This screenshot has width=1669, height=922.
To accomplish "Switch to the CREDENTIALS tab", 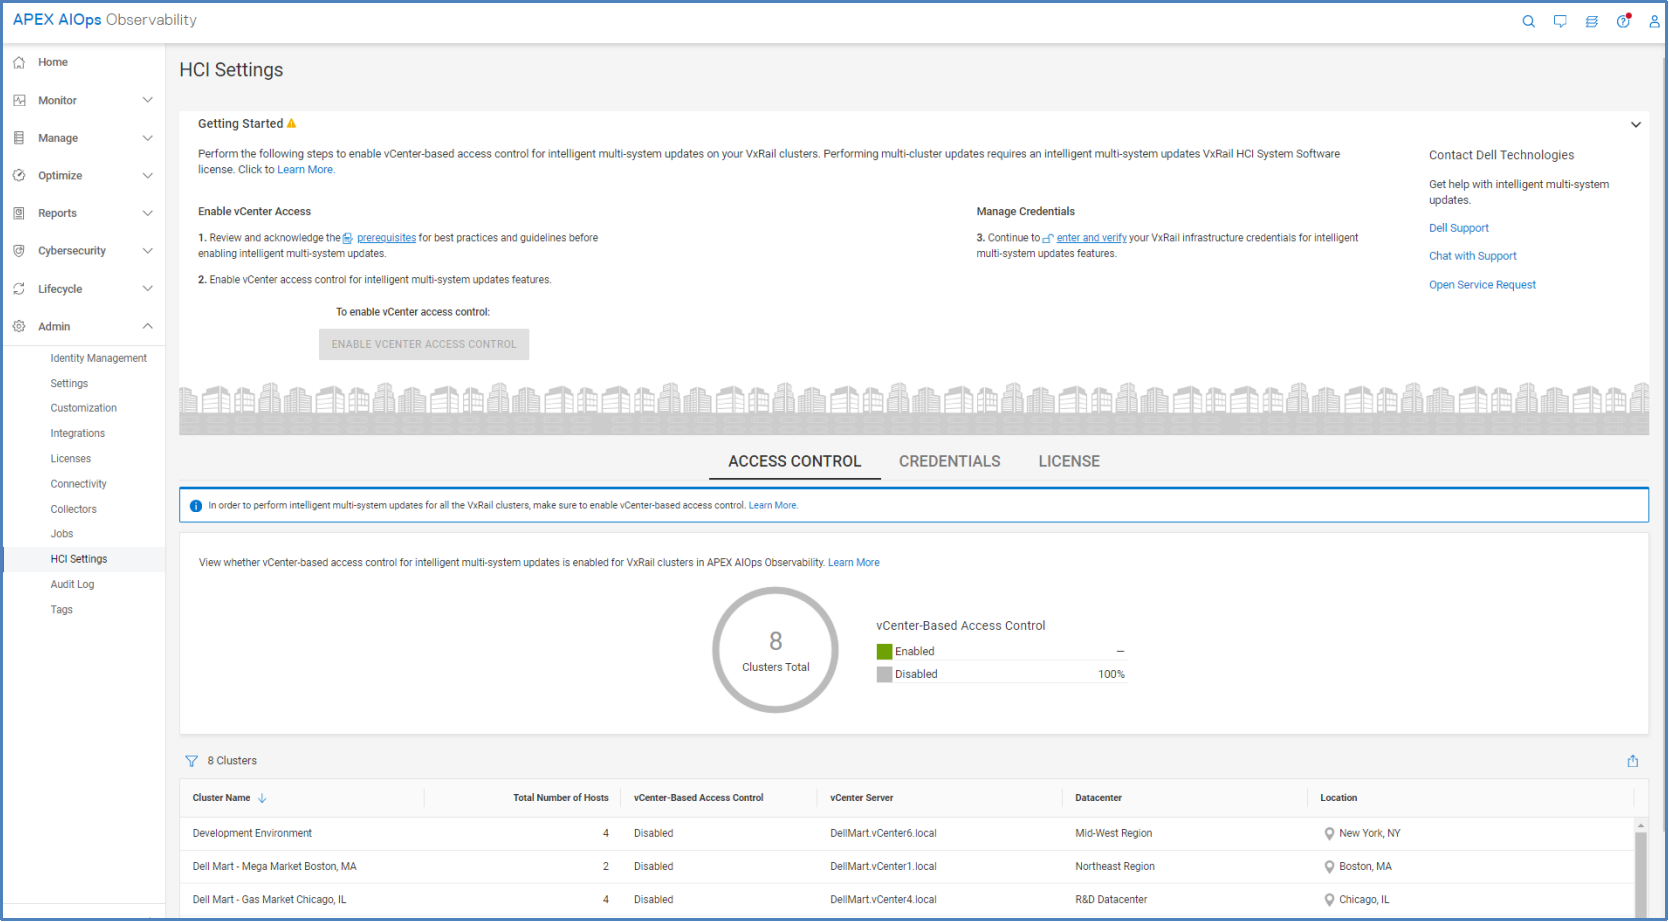I will pos(950,461).
